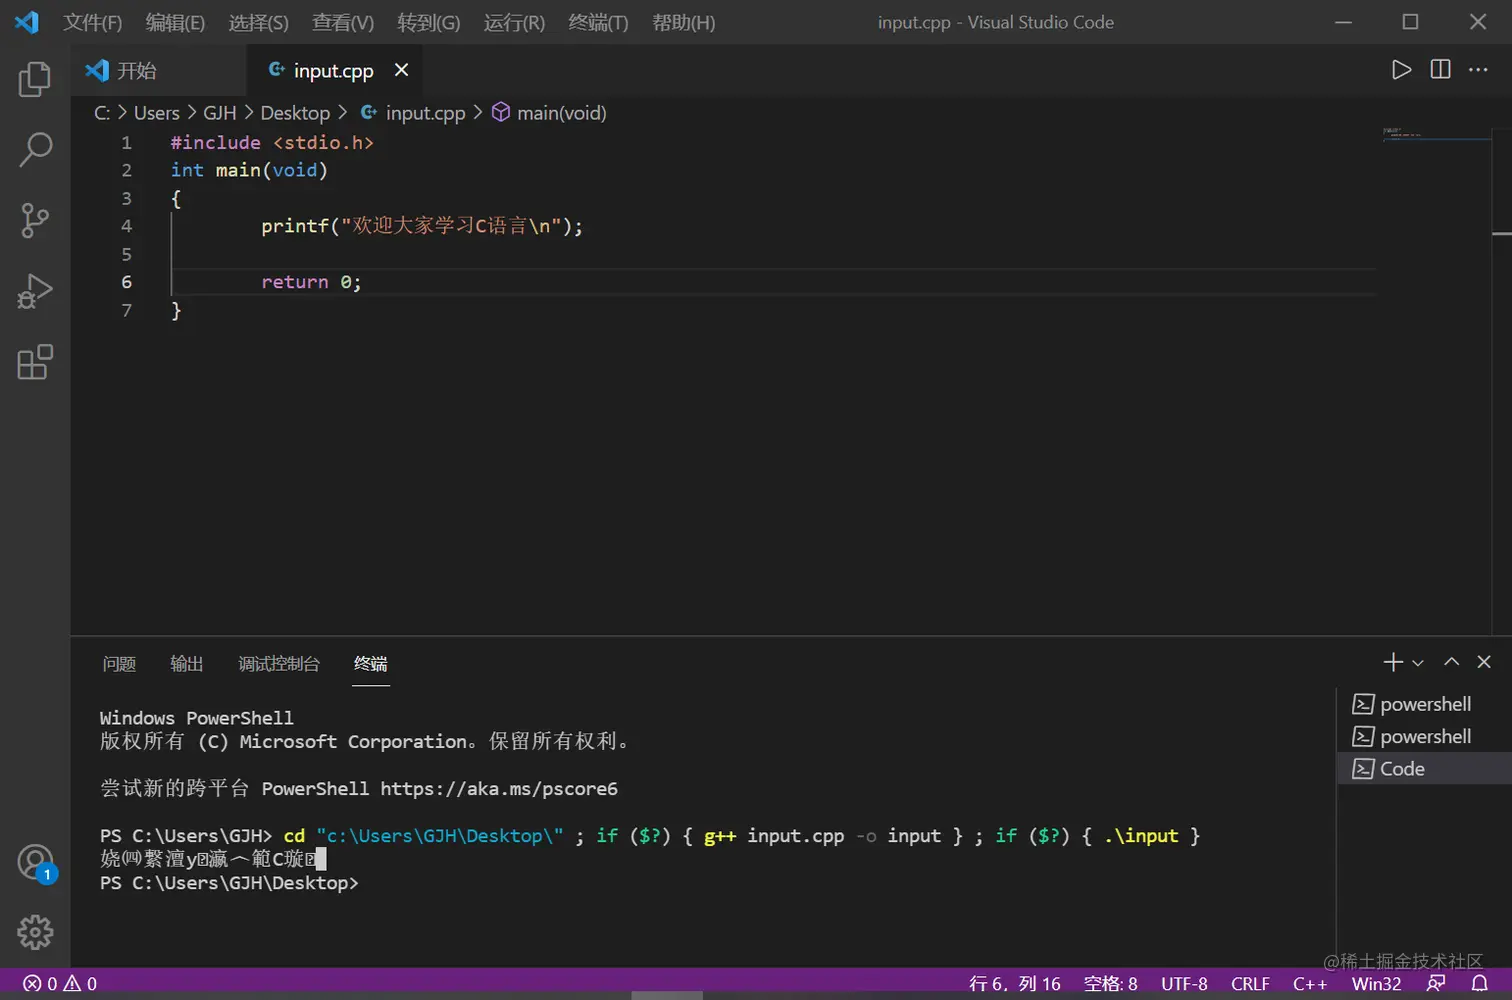Run the code with the play icon
1512x1000 pixels.
tap(1402, 70)
